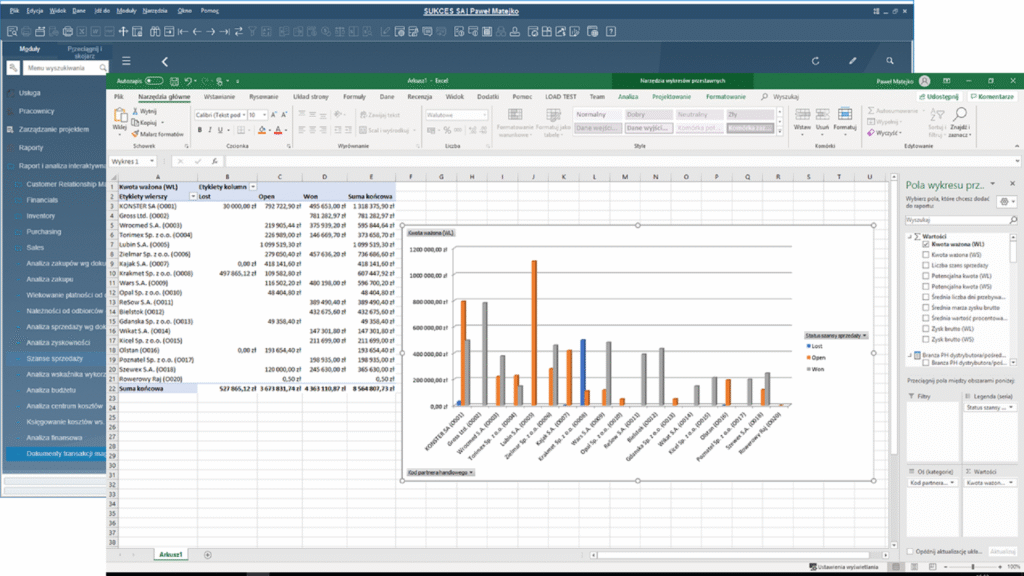Click the increase font size icon
This screenshot has height=576, width=1024.
[274, 115]
